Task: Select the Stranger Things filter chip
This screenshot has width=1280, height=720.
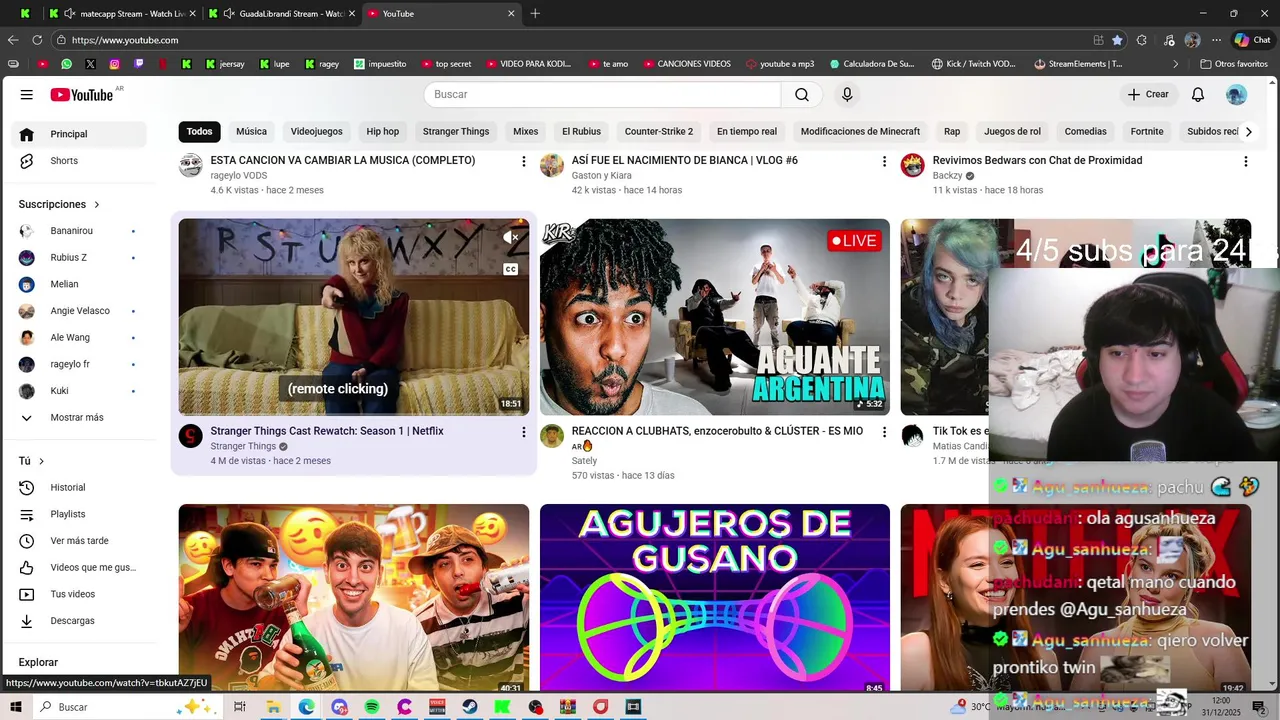Action: 456,131
